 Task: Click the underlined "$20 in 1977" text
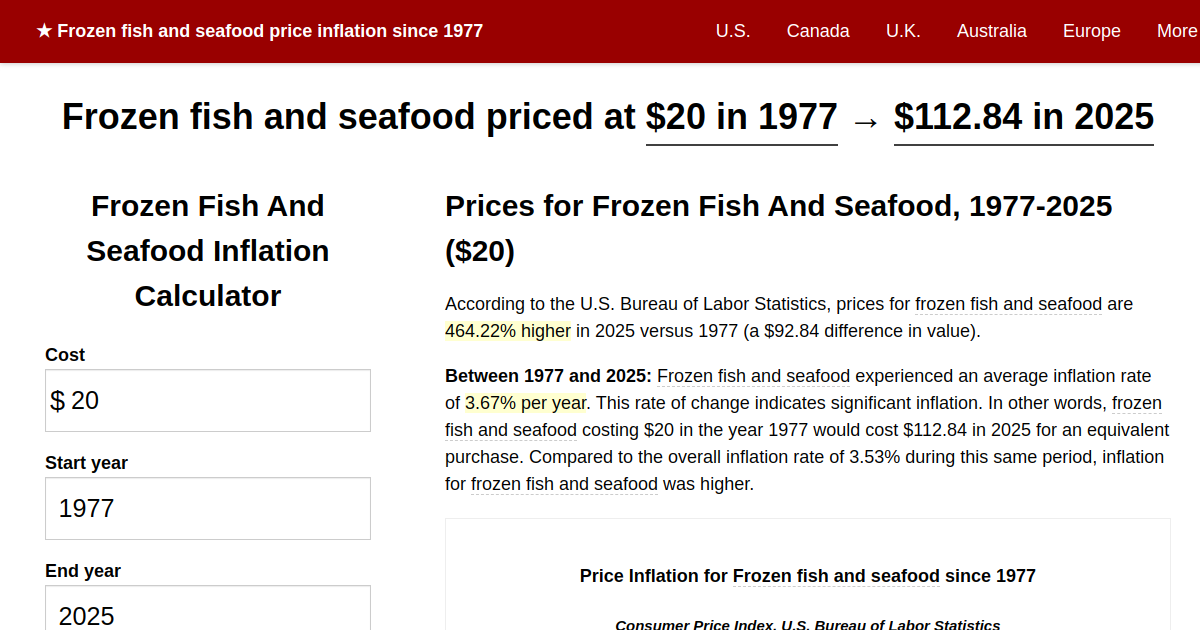pos(741,117)
